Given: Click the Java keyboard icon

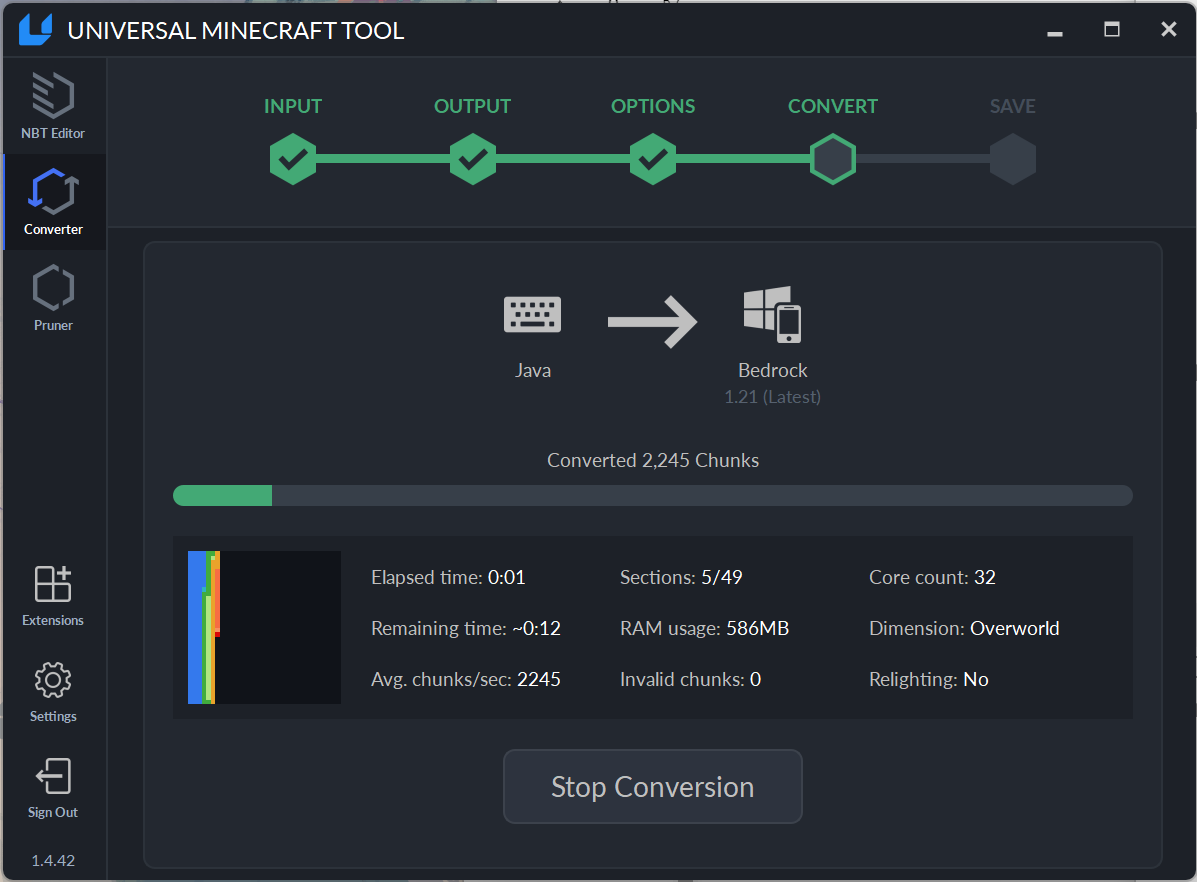Looking at the screenshot, I should click(533, 314).
